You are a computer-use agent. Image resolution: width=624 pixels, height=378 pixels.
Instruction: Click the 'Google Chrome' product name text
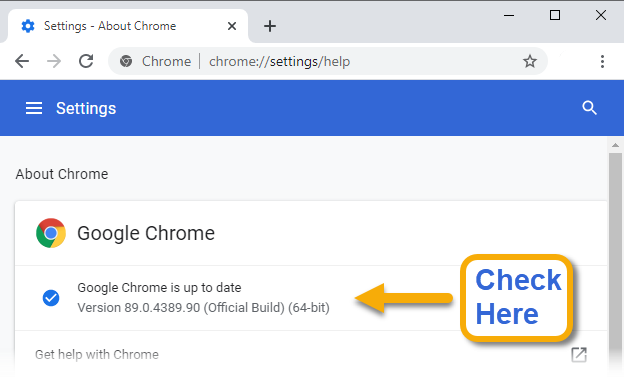click(x=146, y=233)
